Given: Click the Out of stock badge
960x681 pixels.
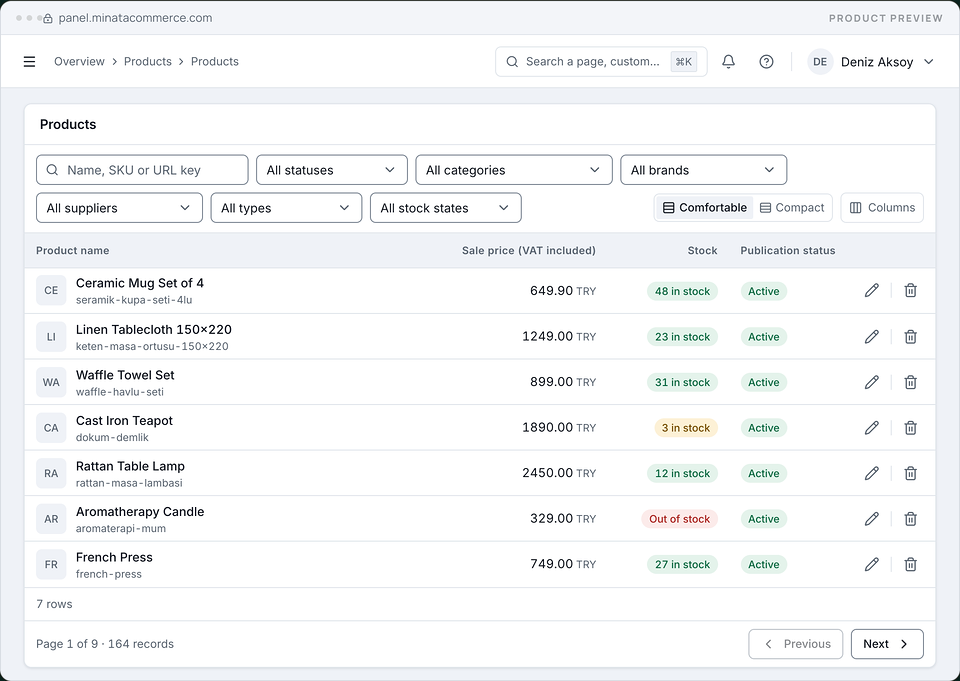Looking at the screenshot, I should 680,519.
